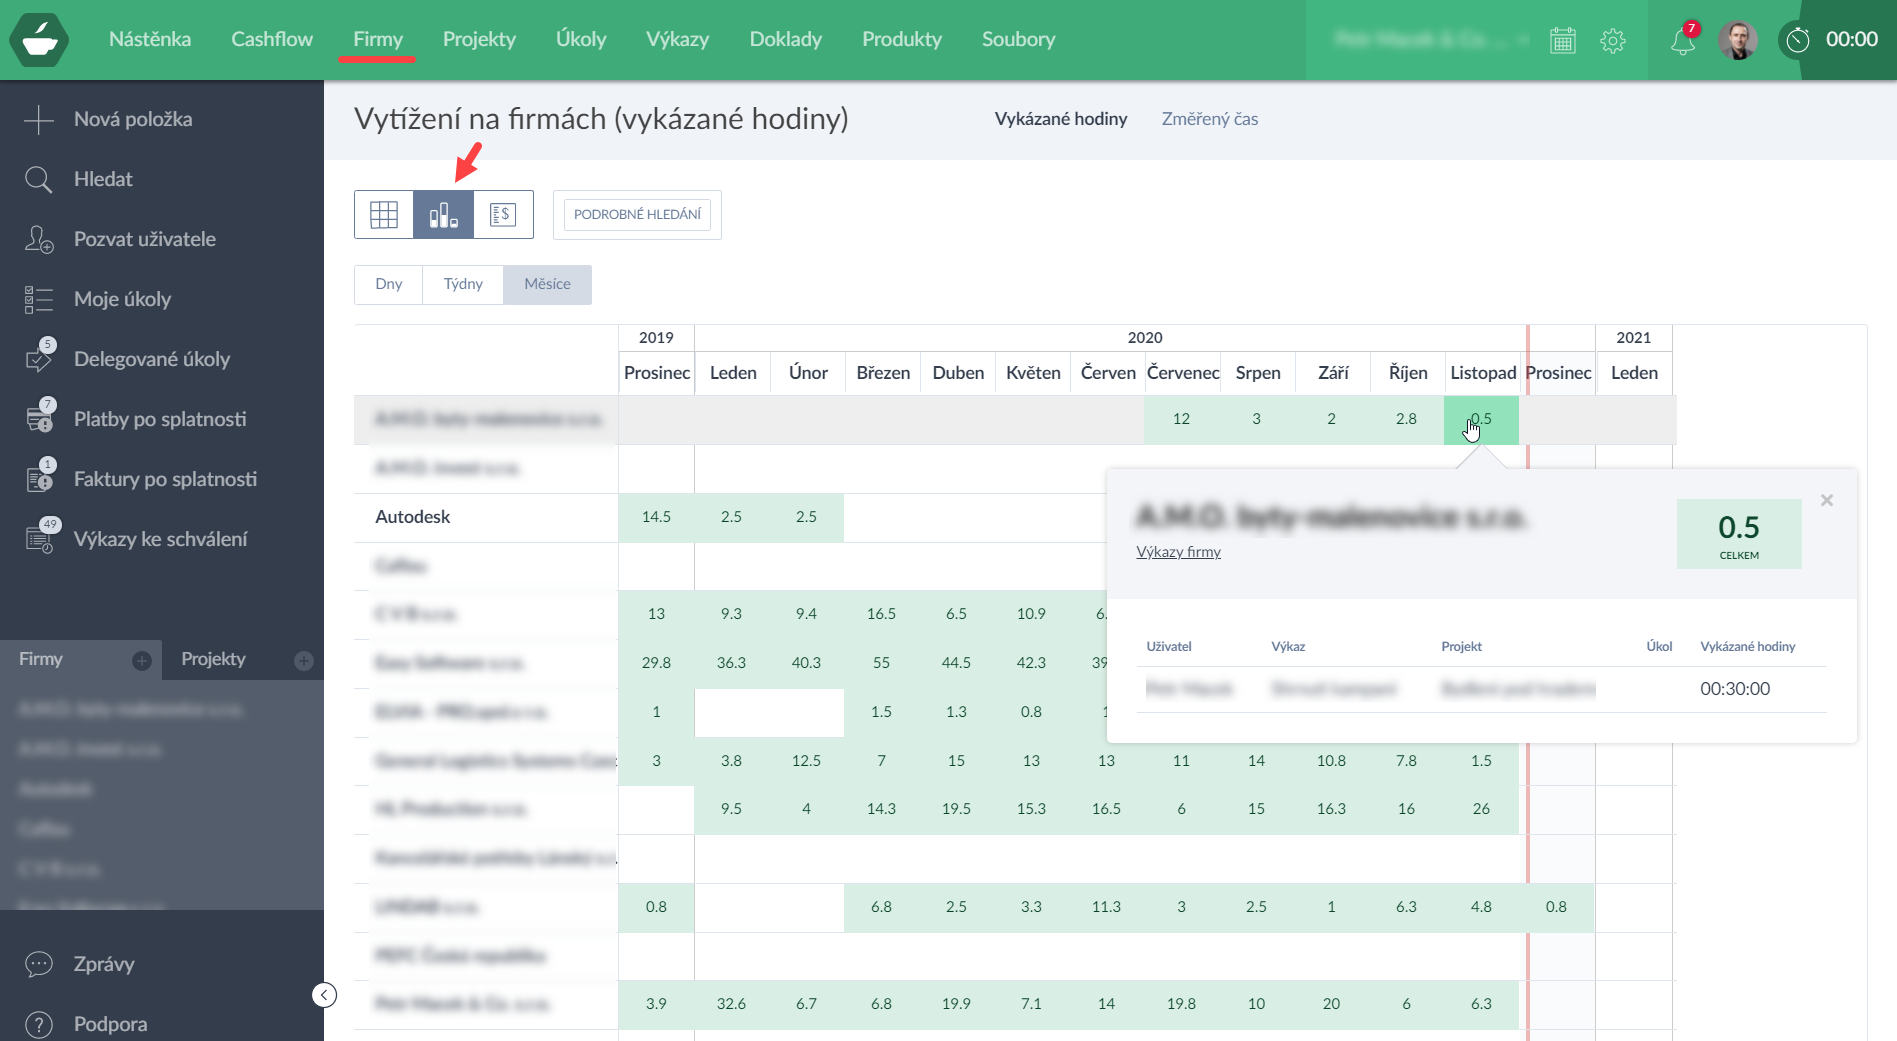Open the calendar icon in header

(1562, 40)
